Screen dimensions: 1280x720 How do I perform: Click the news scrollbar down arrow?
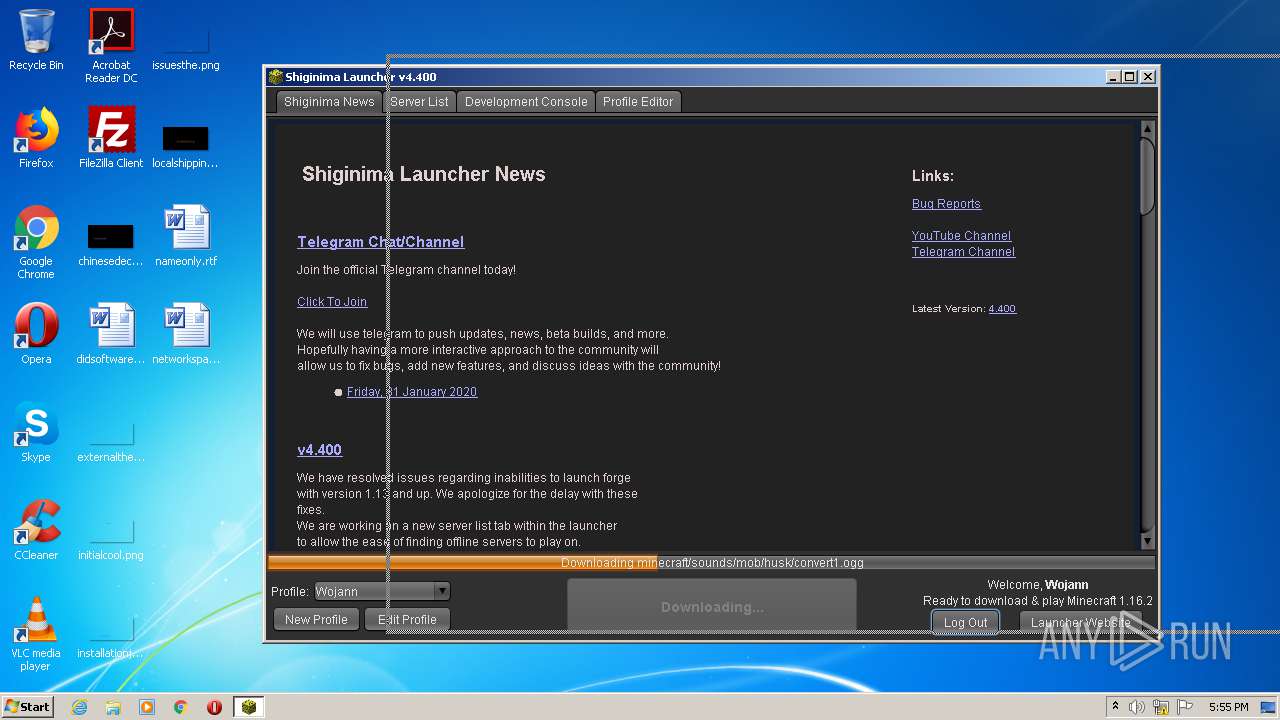1147,541
